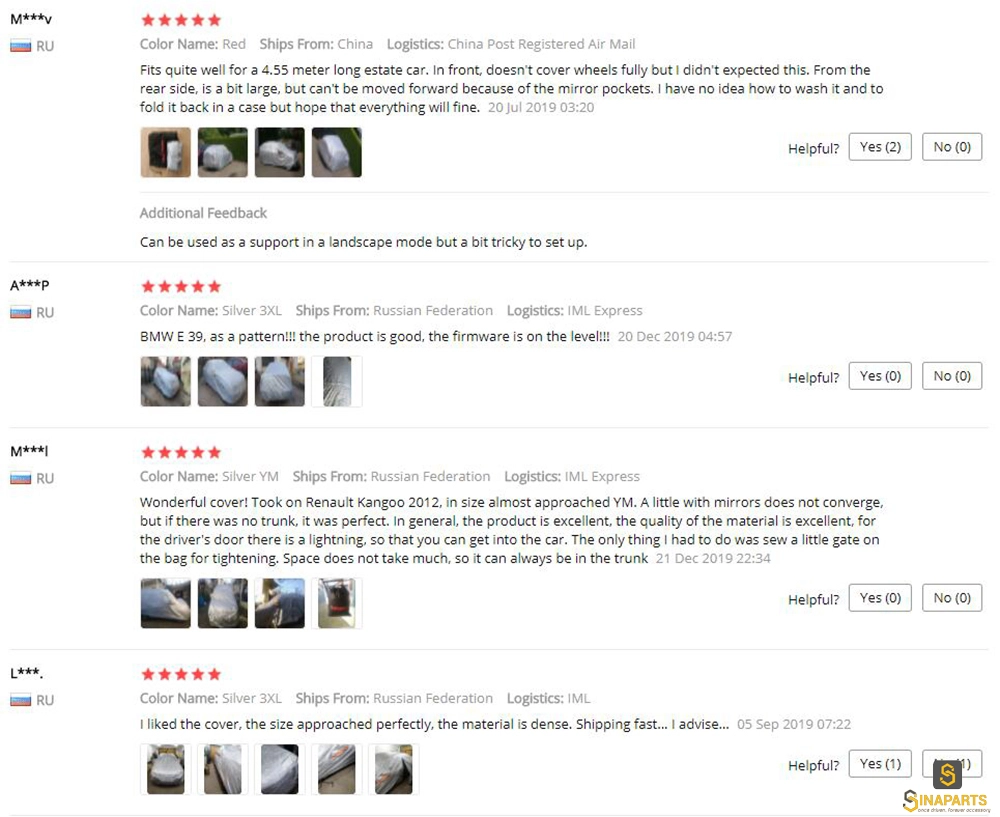Viewport: 1000px width, 817px height.
Task: Click Russian flag icon beside A***P
Action: coord(20,313)
